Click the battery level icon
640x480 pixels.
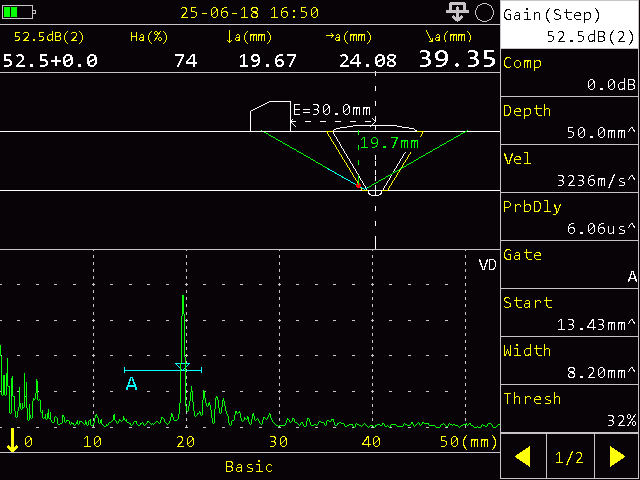18,12
